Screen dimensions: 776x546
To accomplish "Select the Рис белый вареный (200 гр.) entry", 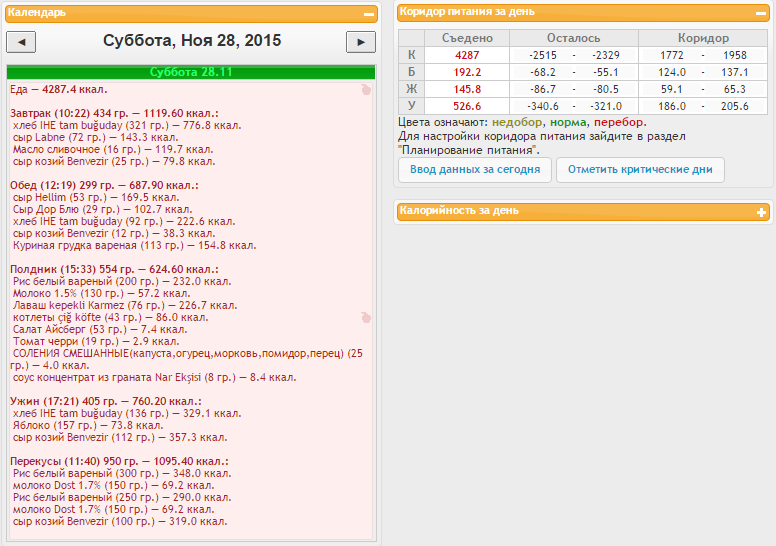I will click(x=122, y=281).
